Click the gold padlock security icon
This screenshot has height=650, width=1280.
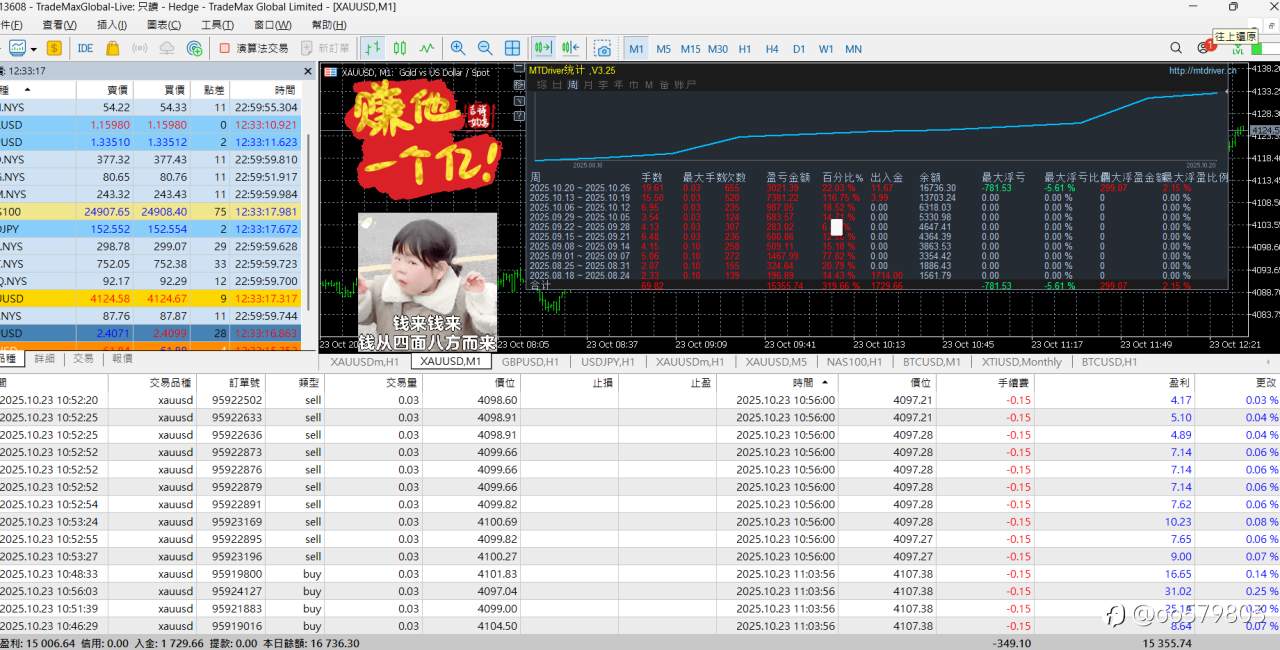(112, 48)
